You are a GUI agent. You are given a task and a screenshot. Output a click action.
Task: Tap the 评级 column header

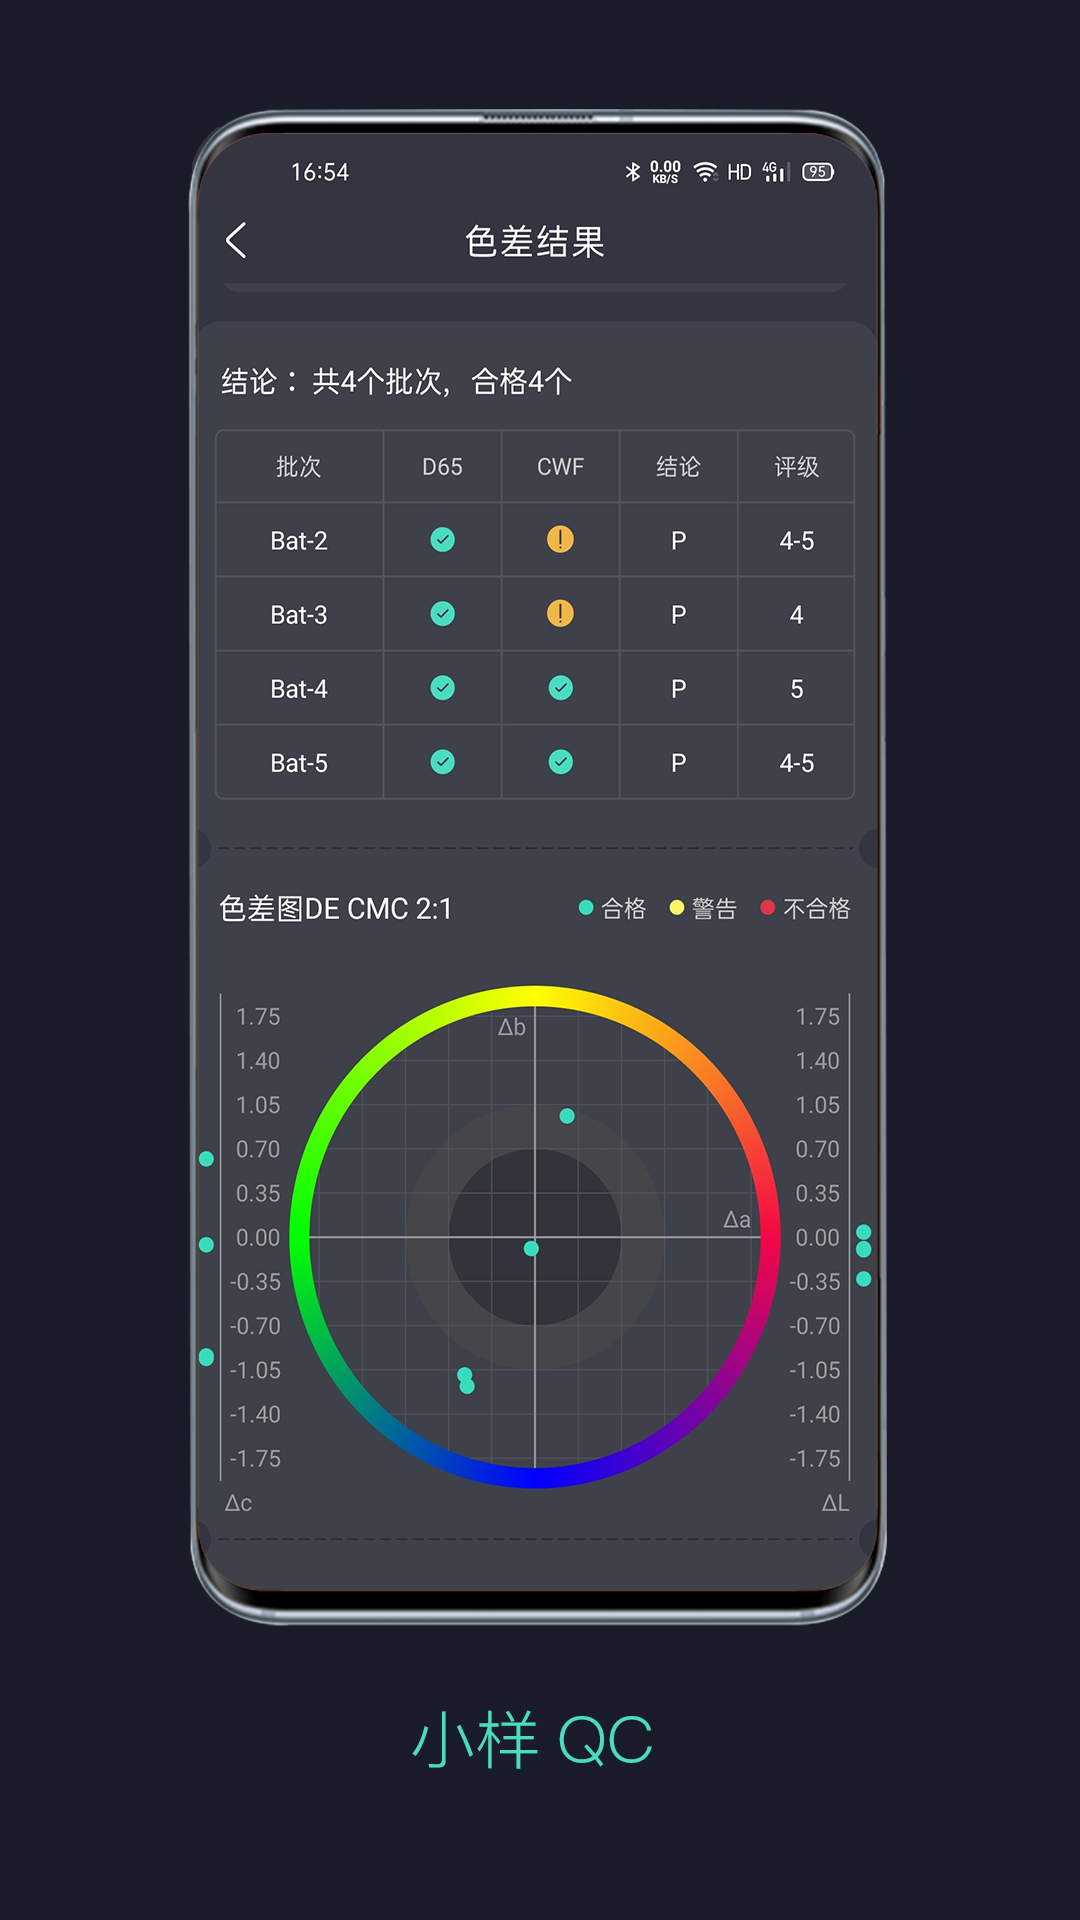796,467
